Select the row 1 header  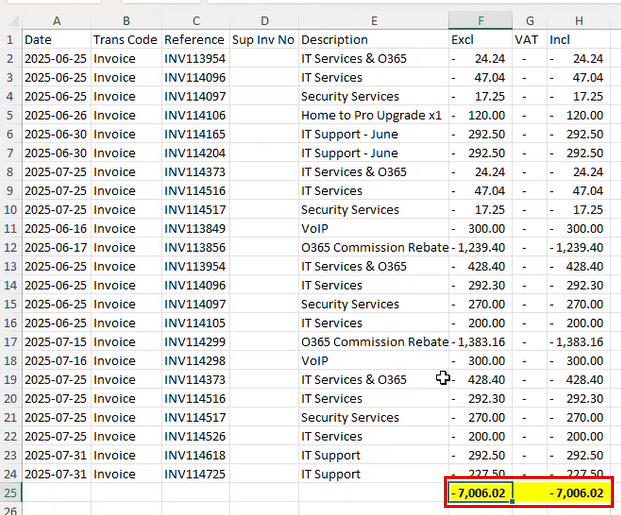[x=10, y=39]
